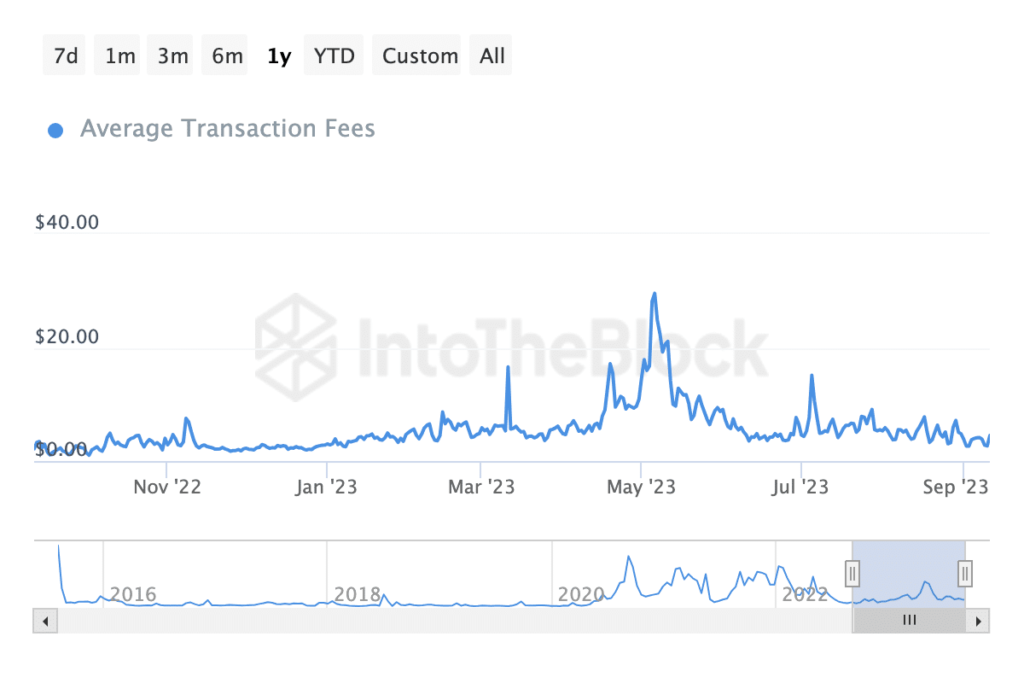Screen dimensions: 1024x683
Task: Switch to YTD range
Action: [334, 56]
